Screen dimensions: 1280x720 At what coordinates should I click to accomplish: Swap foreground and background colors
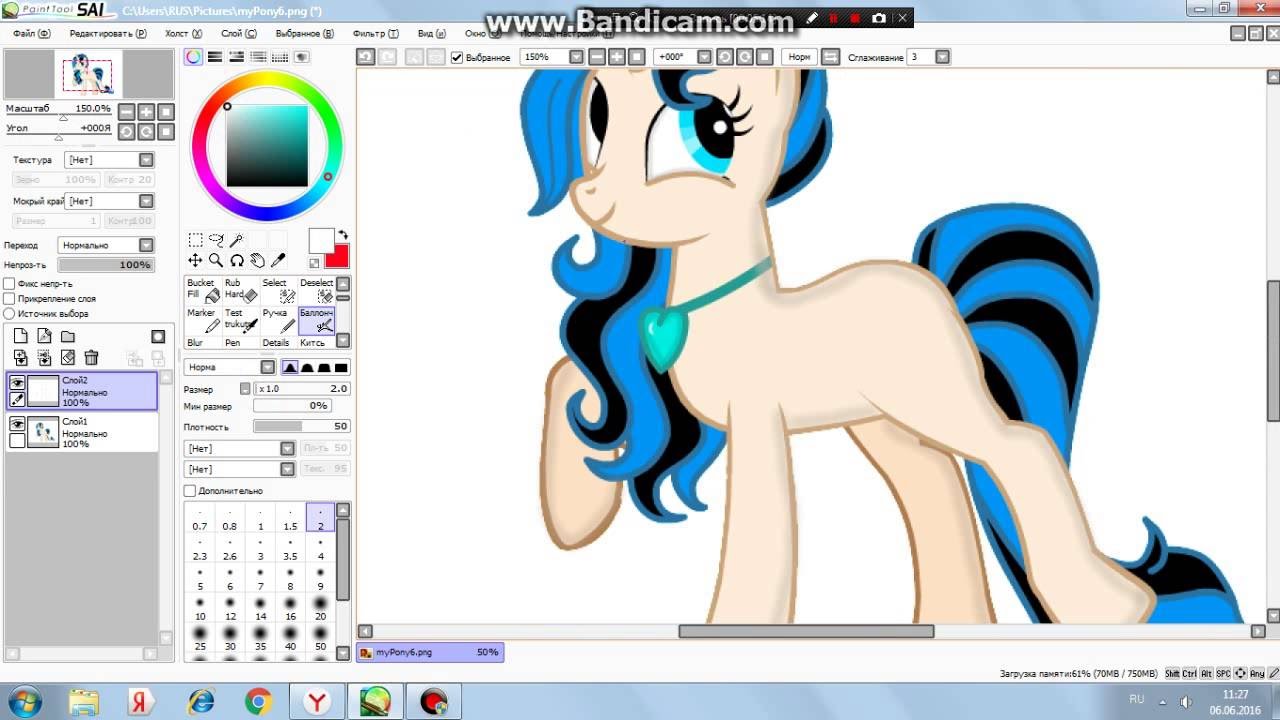343,235
